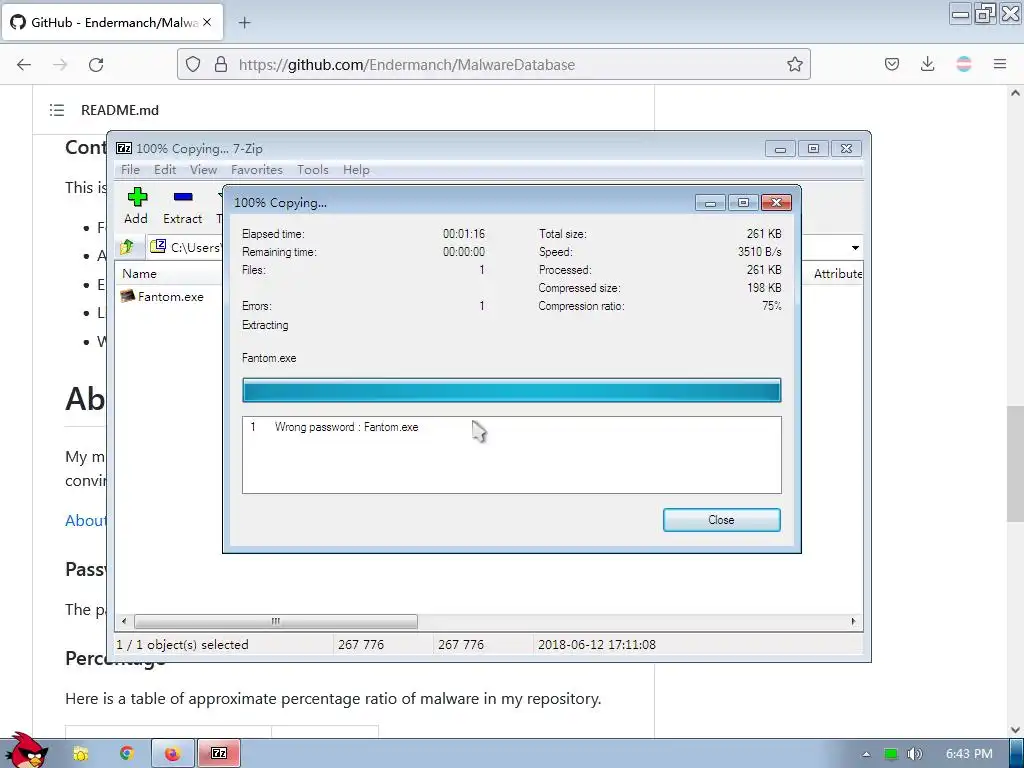This screenshot has height=768, width=1024.
Task: Reload the GitHub page
Action: [96, 64]
